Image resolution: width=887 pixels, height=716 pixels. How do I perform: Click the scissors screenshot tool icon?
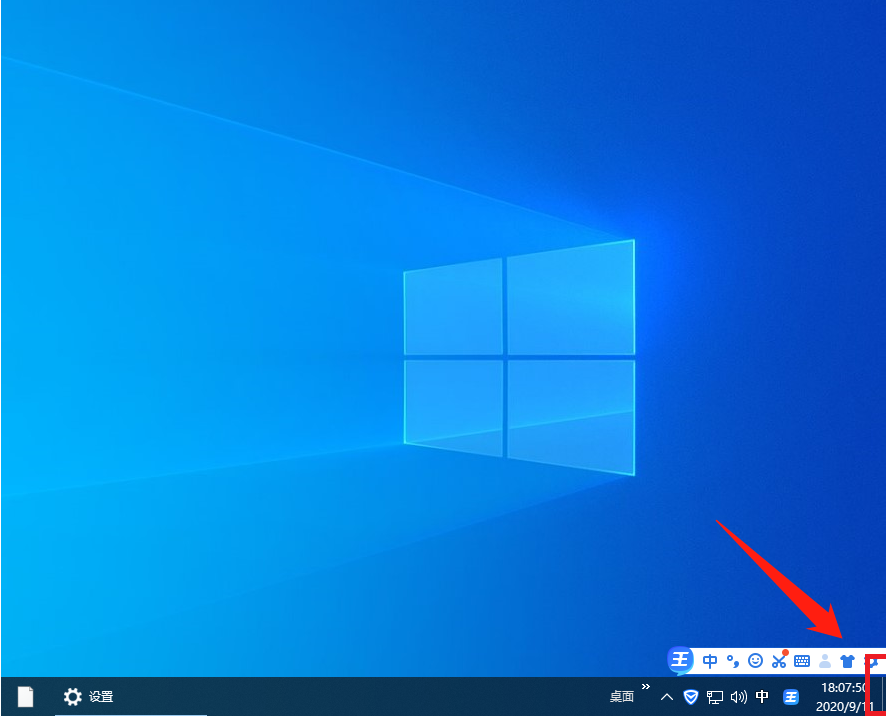tap(779, 661)
